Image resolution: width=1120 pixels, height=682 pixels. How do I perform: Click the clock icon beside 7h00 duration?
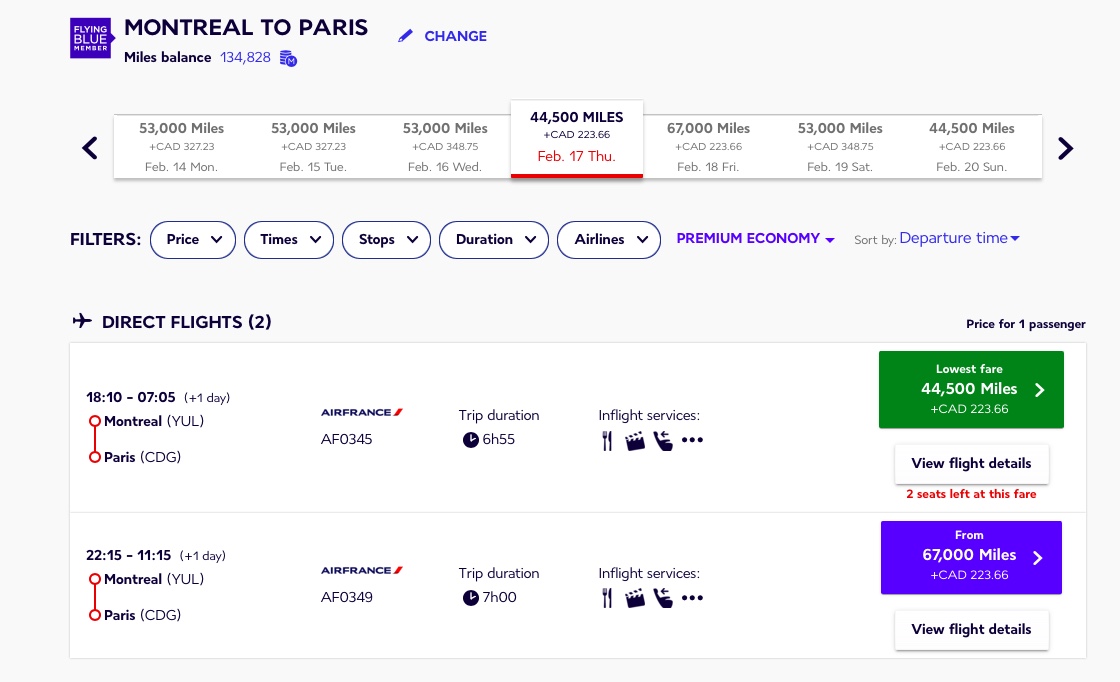coord(471,598)
